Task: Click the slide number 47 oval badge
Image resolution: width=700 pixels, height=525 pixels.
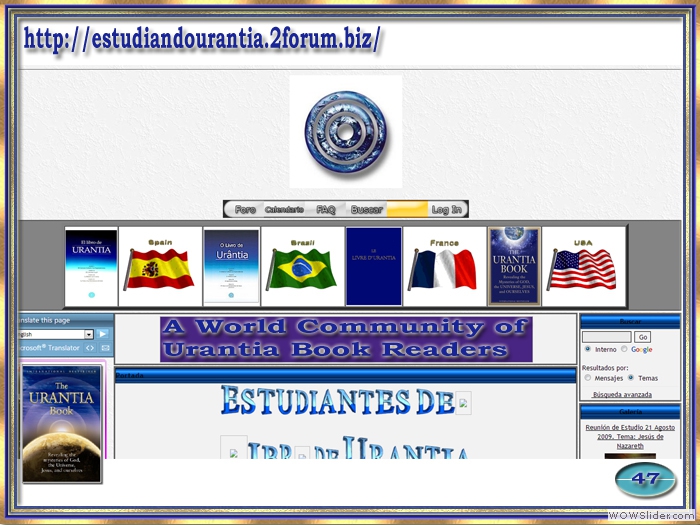Action: pos(645,479)
